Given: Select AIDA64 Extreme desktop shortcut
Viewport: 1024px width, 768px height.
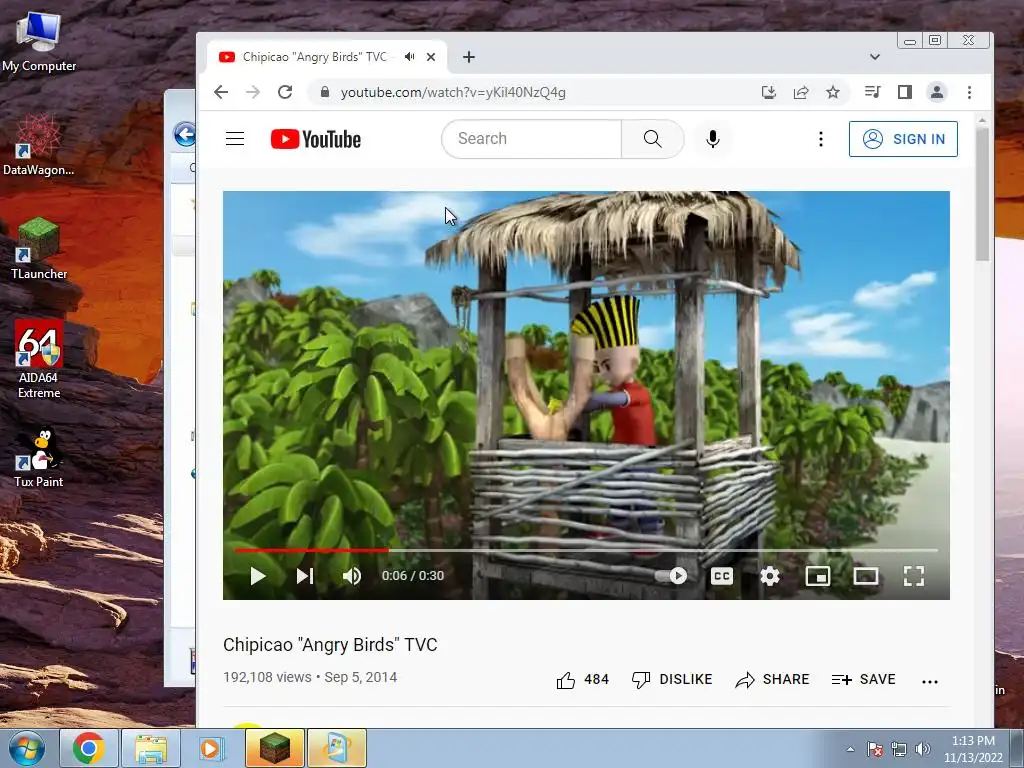Looking at the screenshot, I should point(39,359).
